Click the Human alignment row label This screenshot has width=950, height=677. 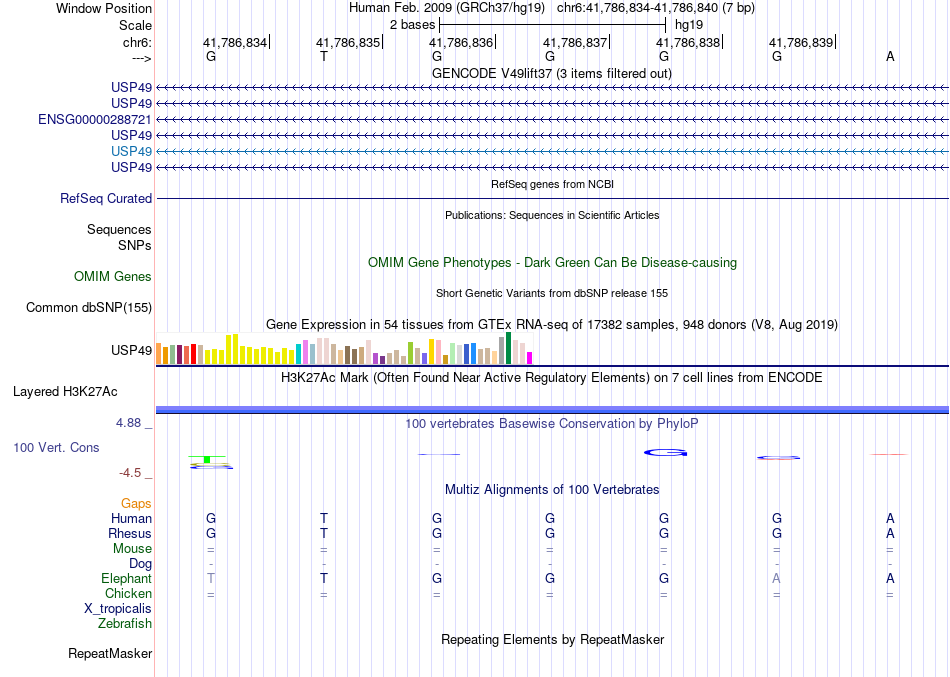[131, 518]
